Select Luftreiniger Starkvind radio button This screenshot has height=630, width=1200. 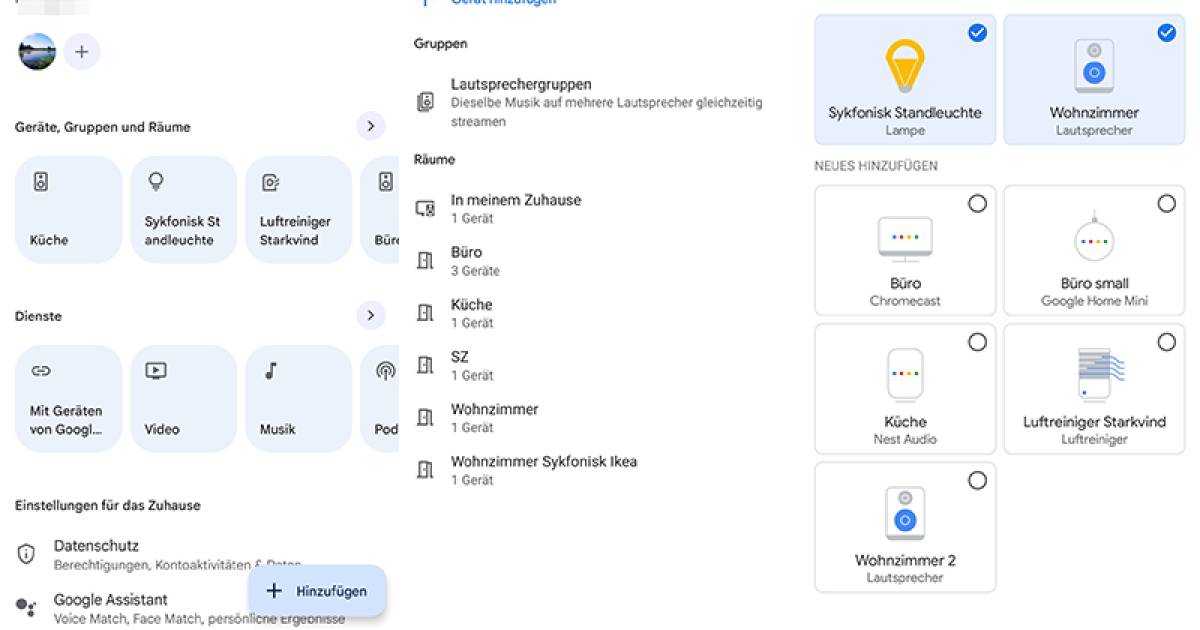coord(1166,342)
